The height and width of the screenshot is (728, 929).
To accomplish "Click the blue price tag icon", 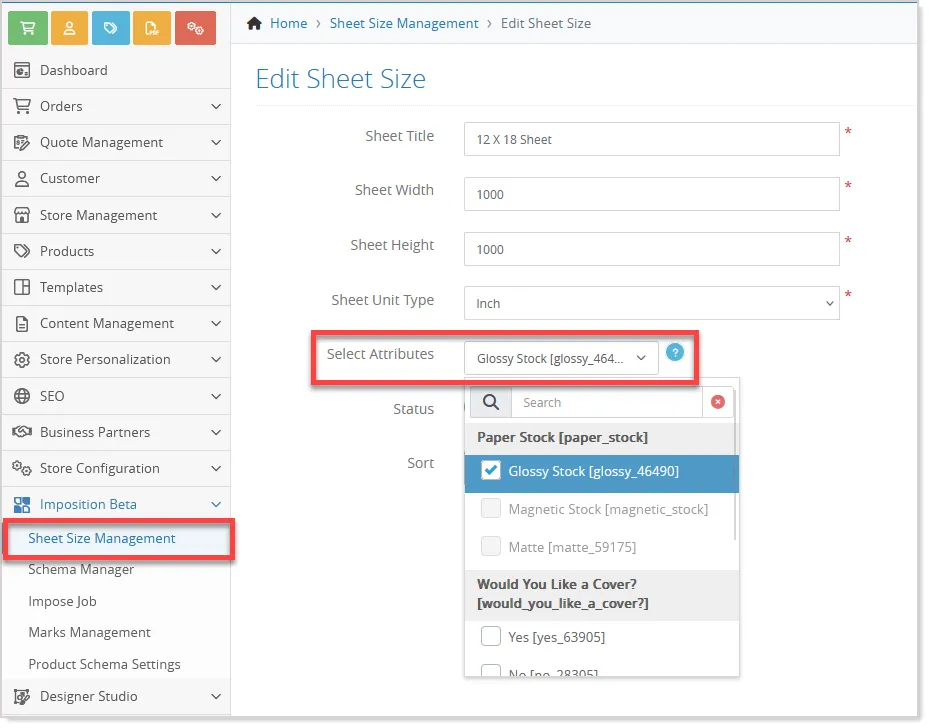I will coord(111,28).
